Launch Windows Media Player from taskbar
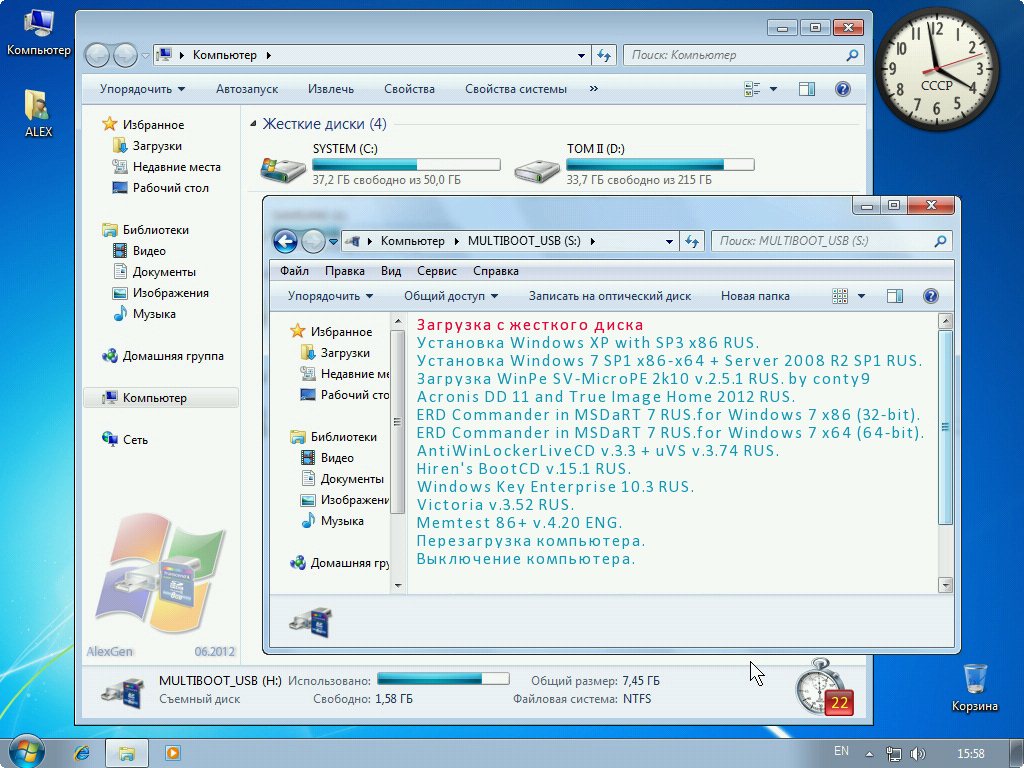This screenshot has height=768, width=1024. pyautogui.click(x=172, y=752)
